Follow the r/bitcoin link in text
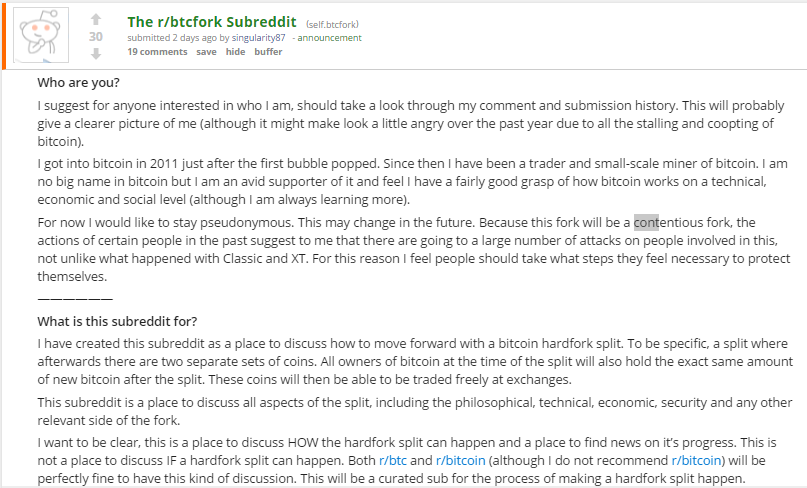The width and height of the screenshot is (807, 488). (460, 460)
